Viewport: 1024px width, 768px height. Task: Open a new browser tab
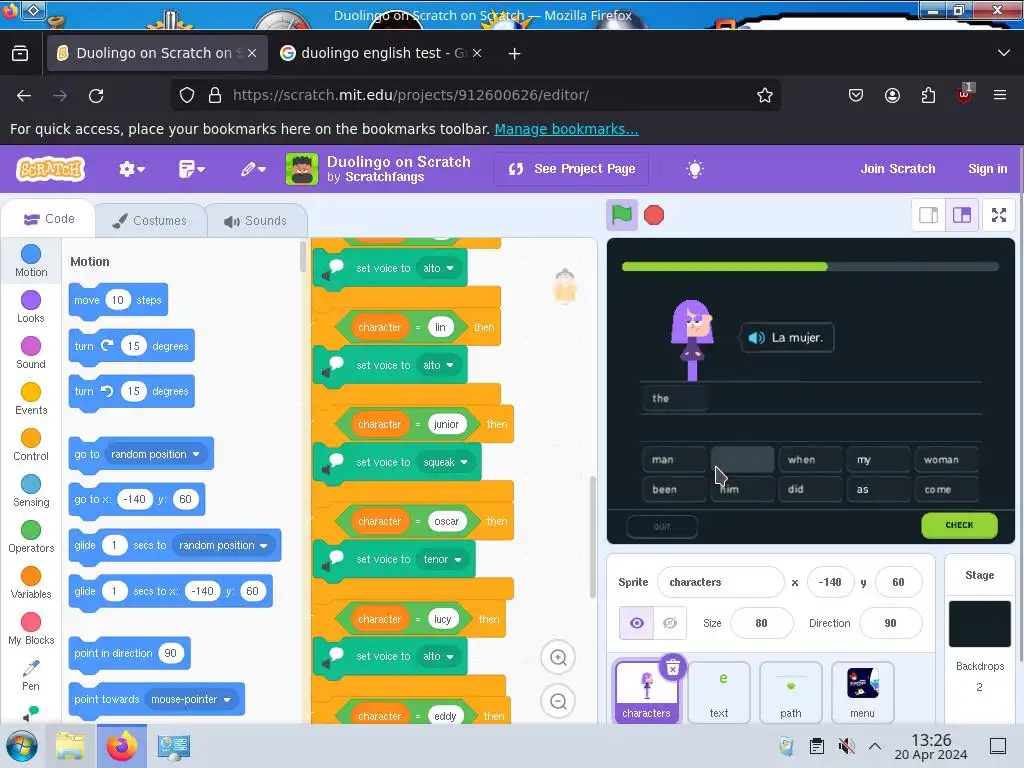[515, 54]
